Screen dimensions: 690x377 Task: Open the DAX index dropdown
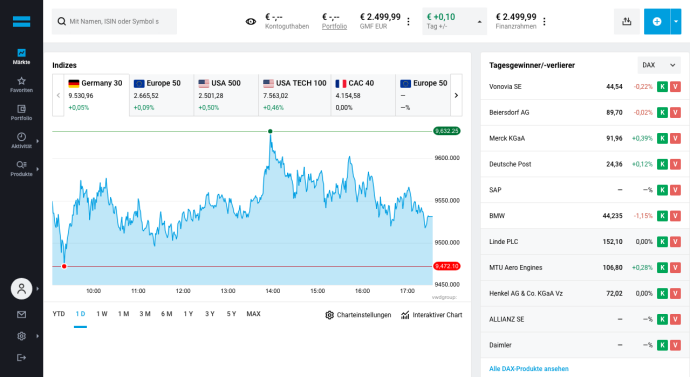point(659,65)
